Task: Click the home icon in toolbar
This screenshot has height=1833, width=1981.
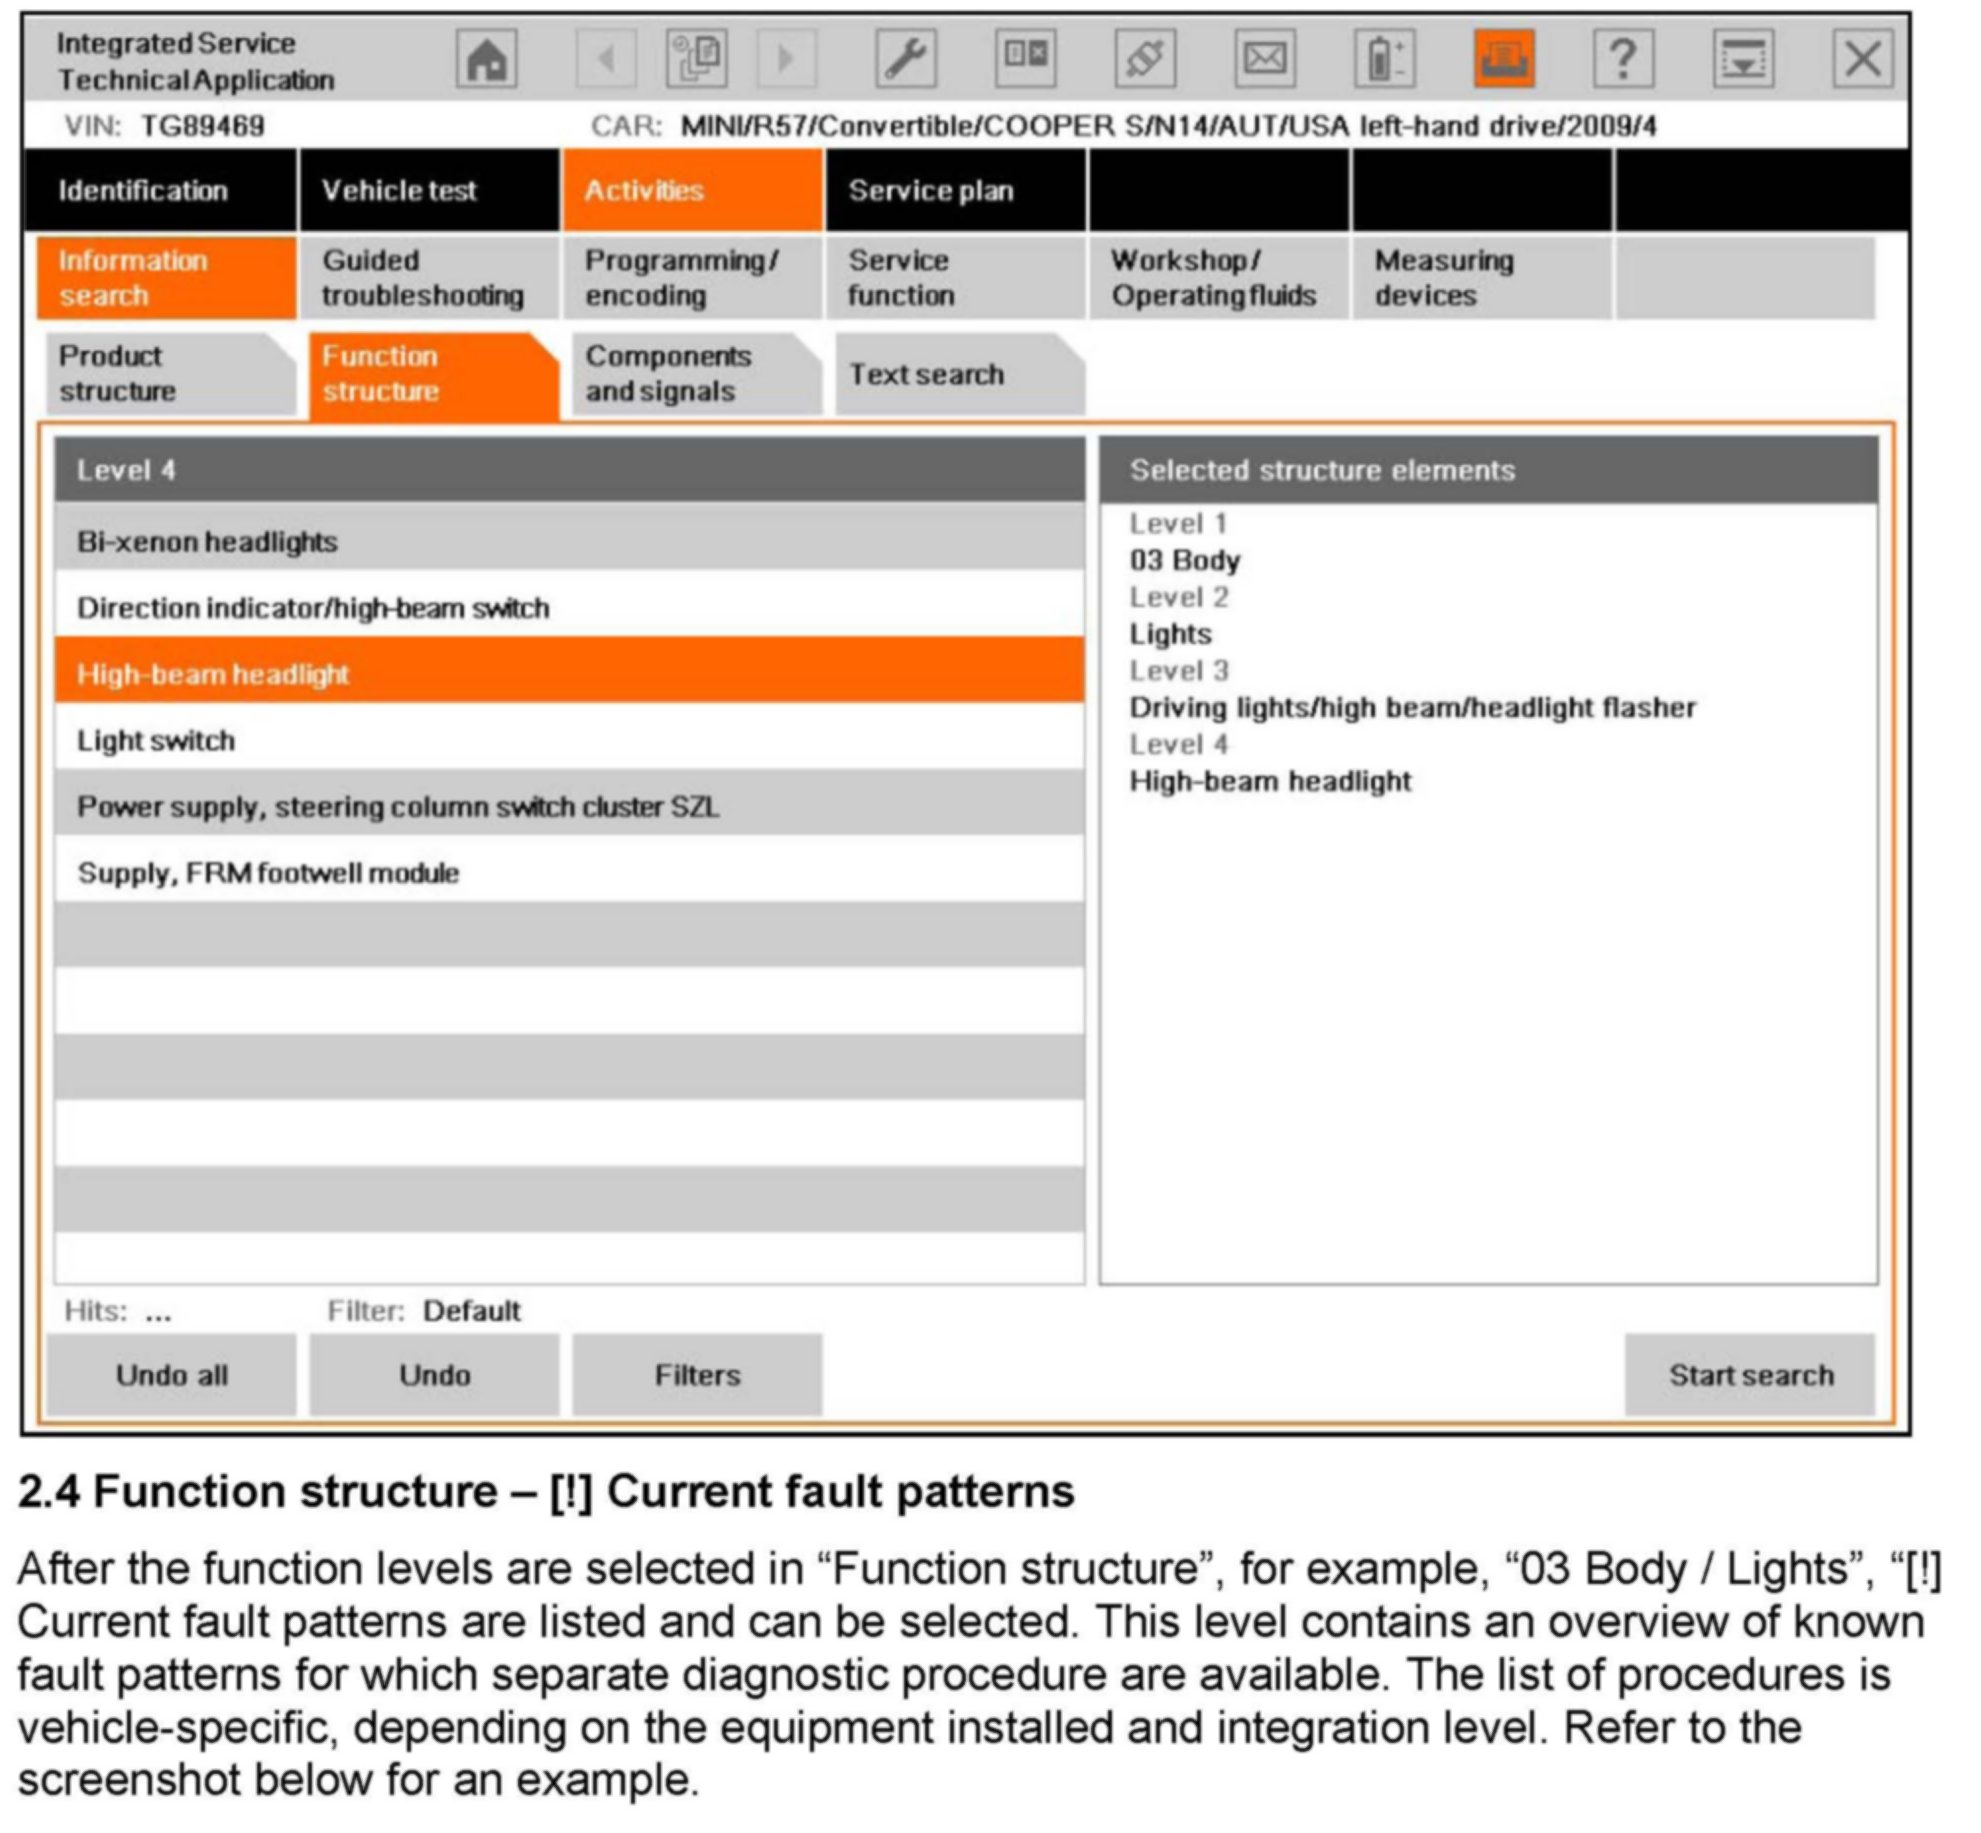Action: coord(486,59)
